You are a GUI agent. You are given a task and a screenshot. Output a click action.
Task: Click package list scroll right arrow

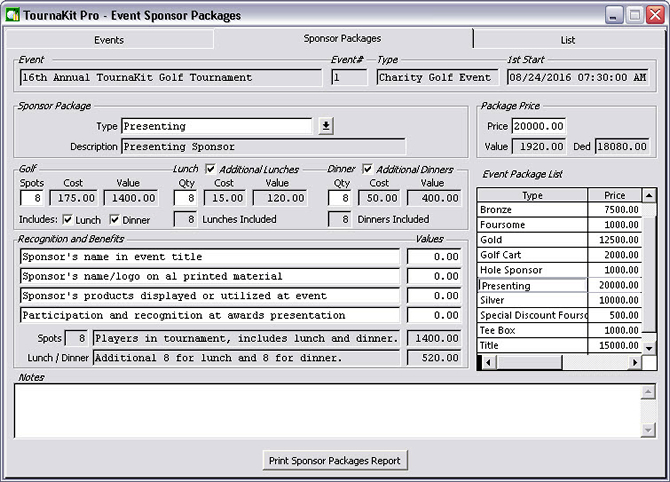(635, 362)
